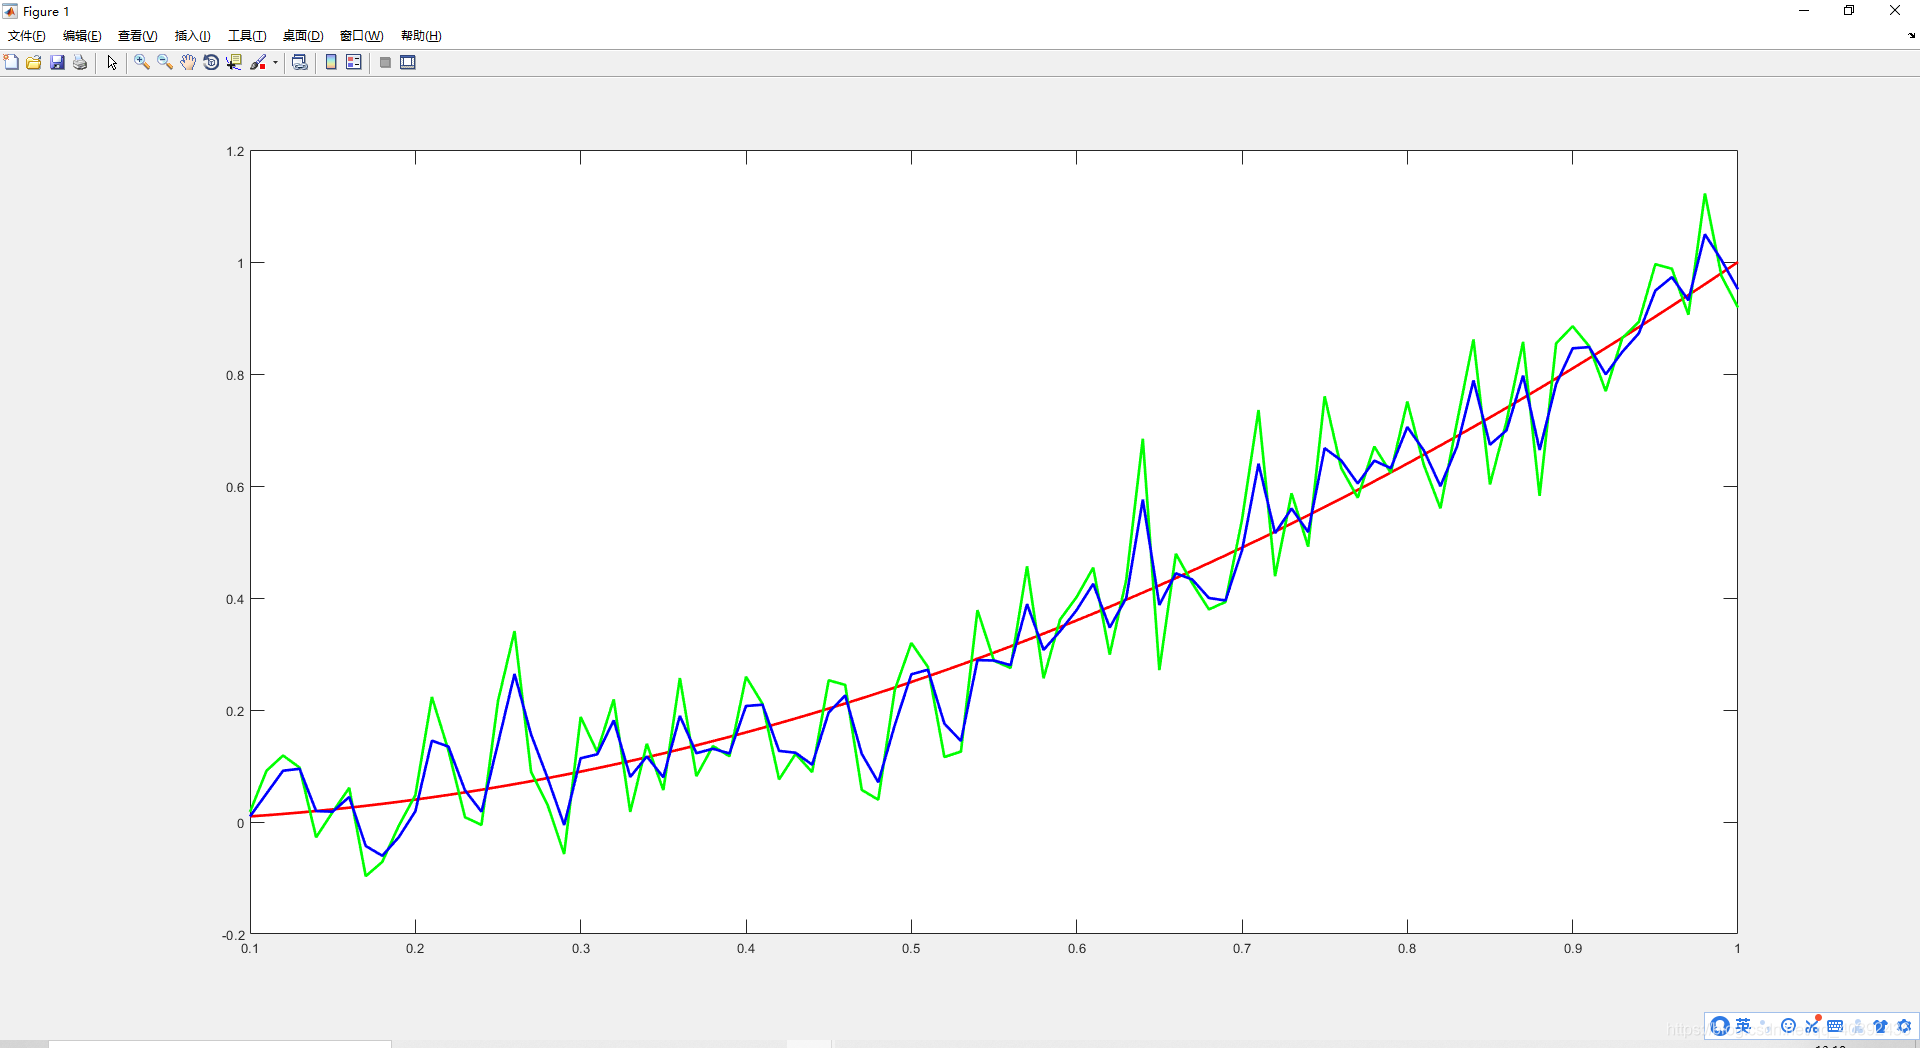Click the y-axis label 1.2
Viewport: 1920px width, 1048px height.
point(235,152)
